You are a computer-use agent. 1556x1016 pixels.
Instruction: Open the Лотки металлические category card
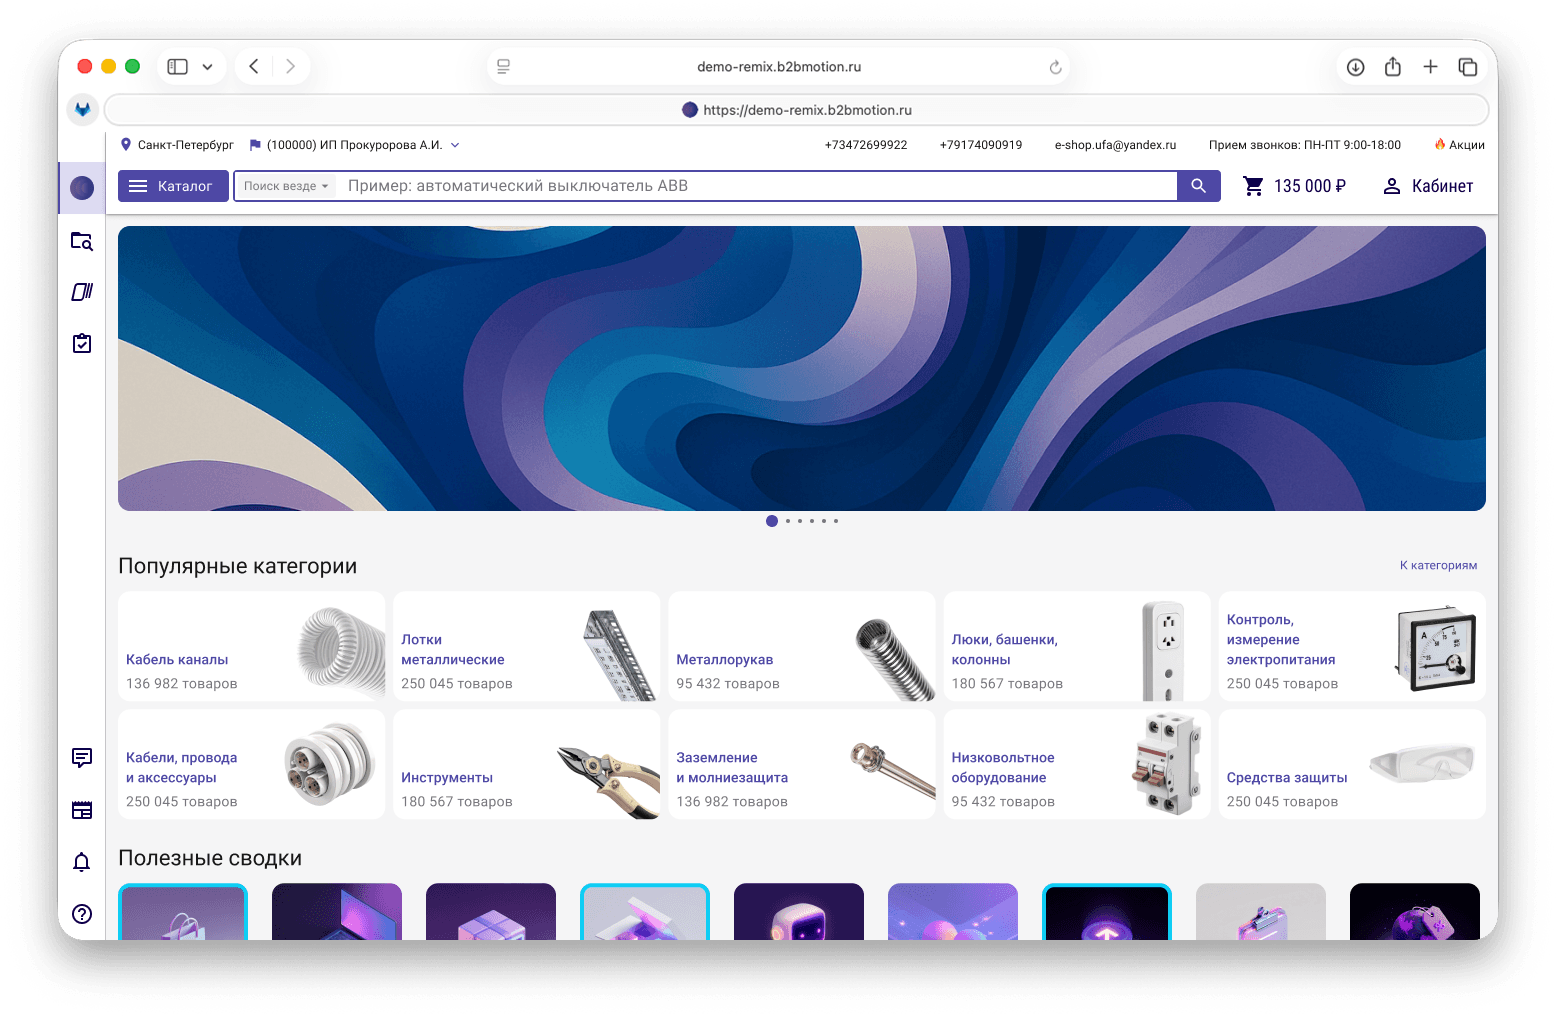(527, 646)
